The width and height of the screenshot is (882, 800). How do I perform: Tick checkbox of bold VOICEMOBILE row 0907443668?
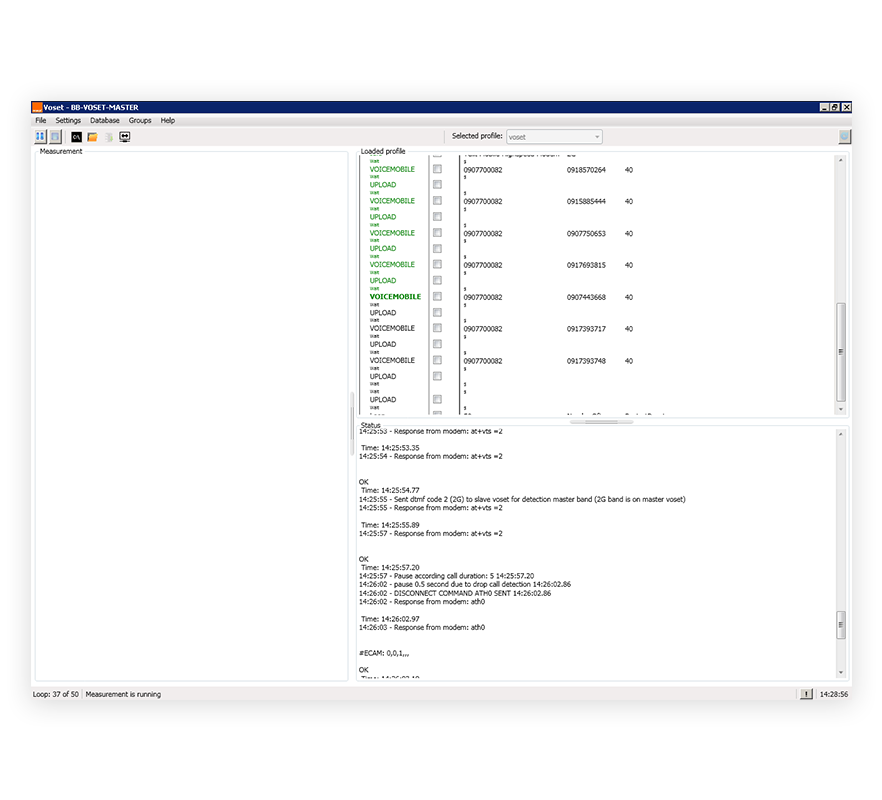coord(437,296)
